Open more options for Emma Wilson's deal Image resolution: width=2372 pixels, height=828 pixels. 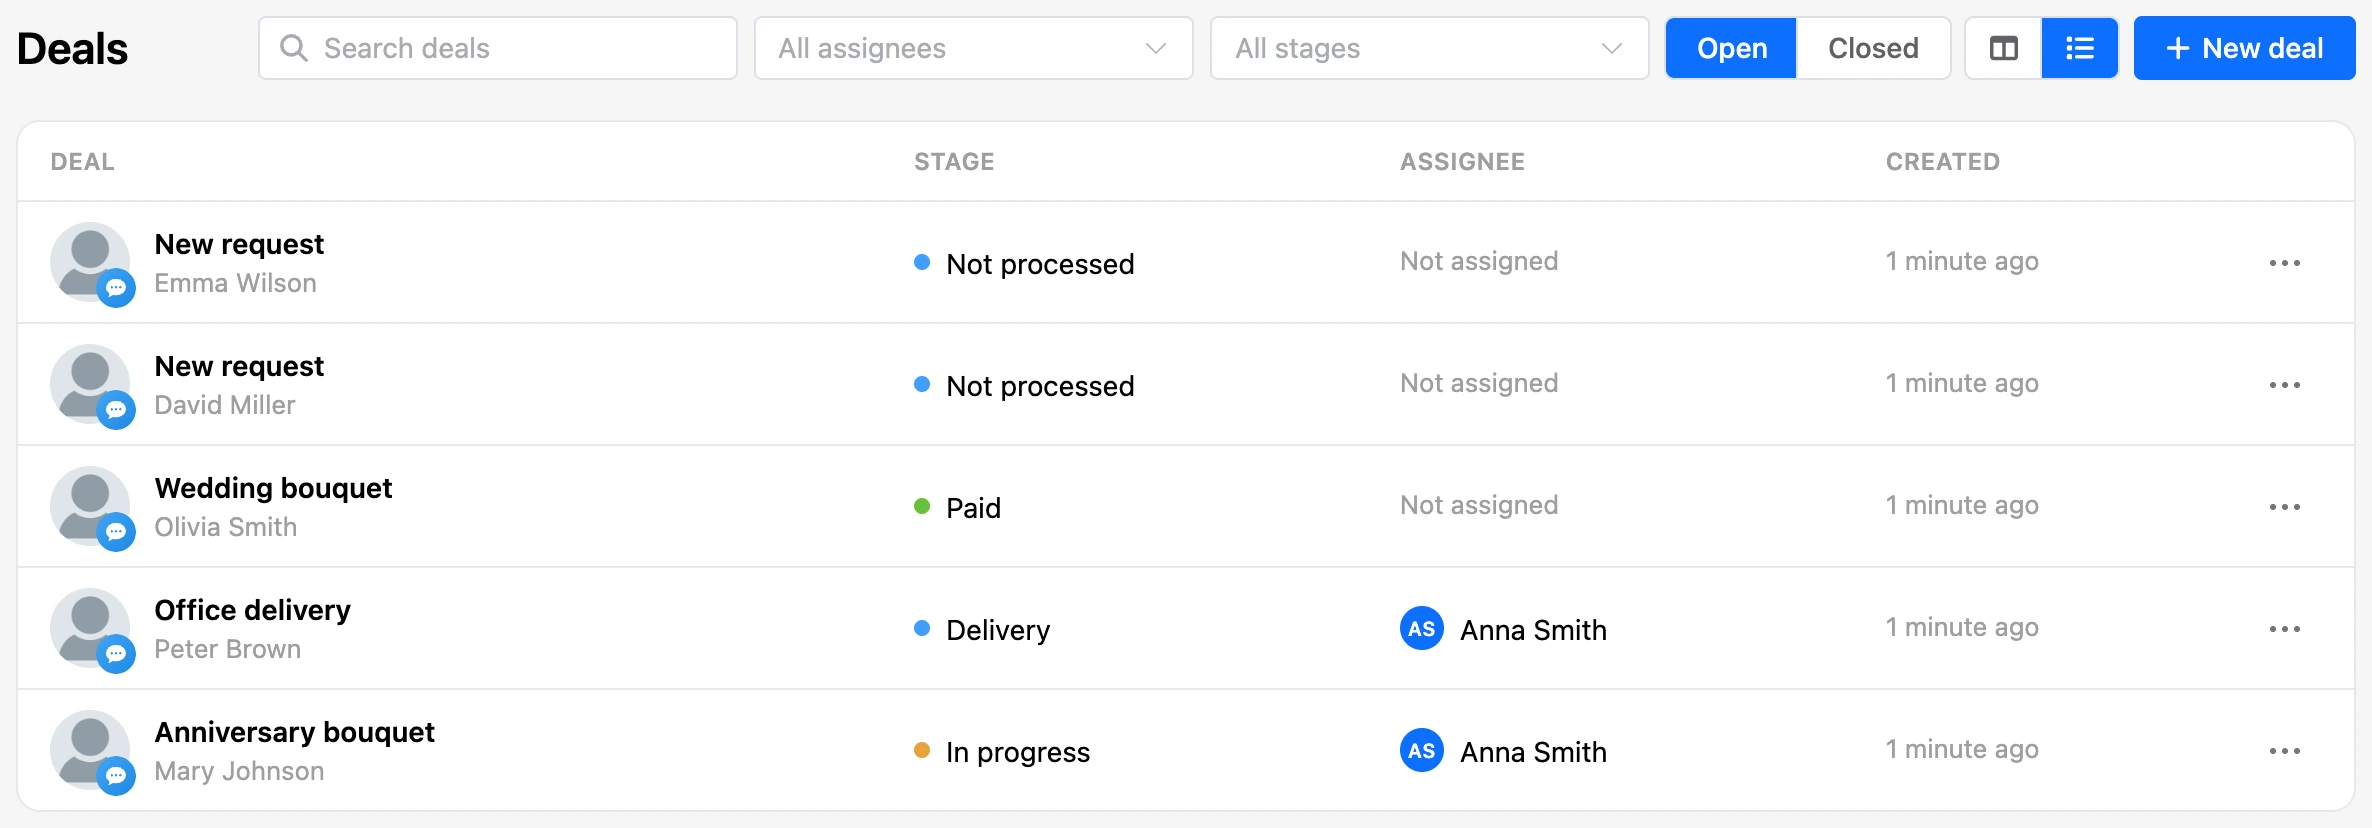2284,263
